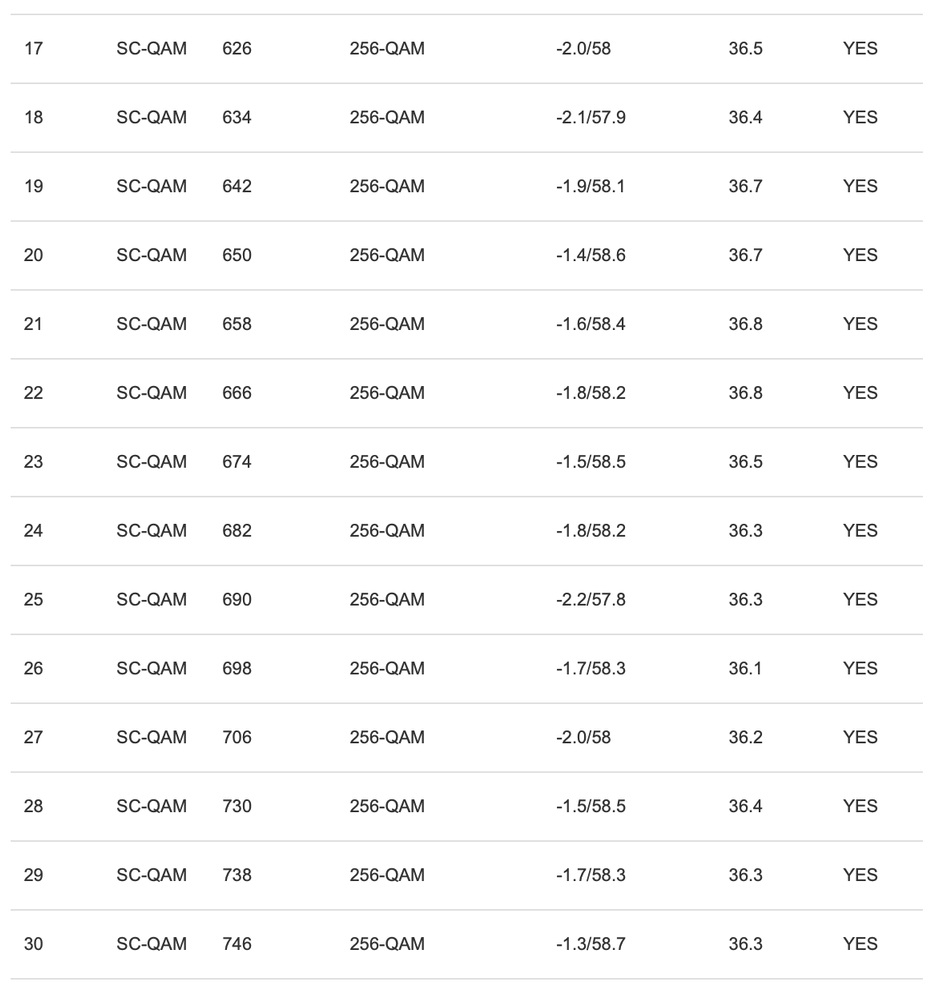The height and width of the screenshot is (998, 952).
Task: Click the -1.4/58.6 power value
Action: pyautogui.click(x=590, y=255)
